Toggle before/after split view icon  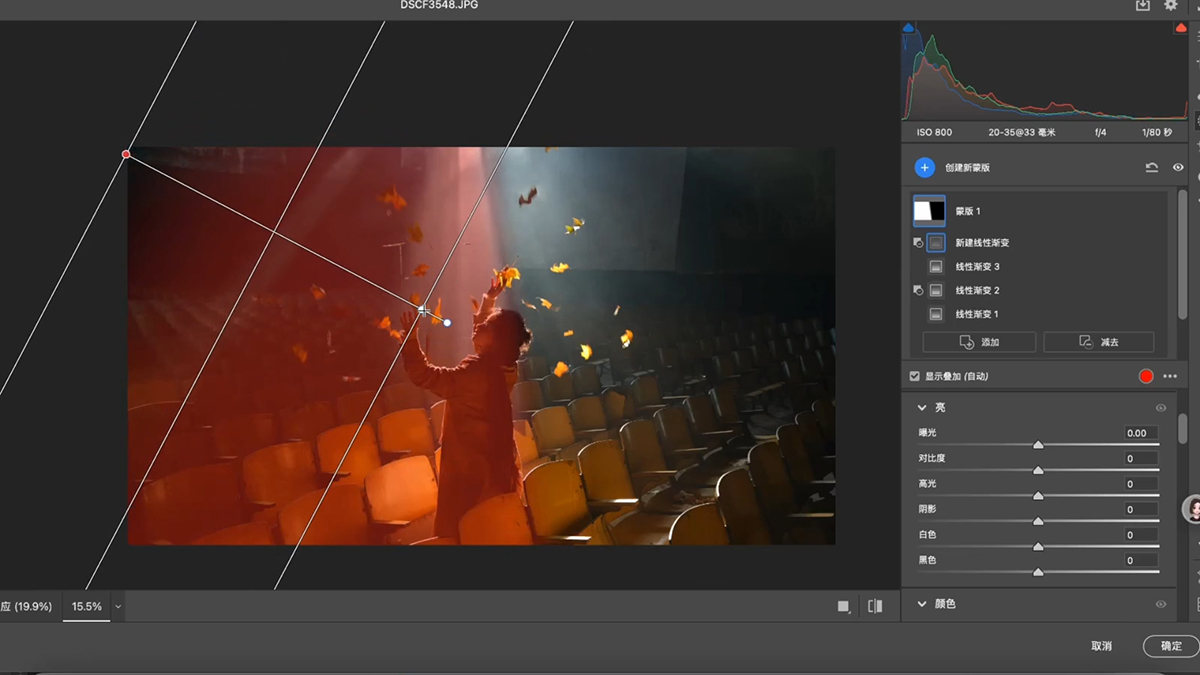pos(875,606)
